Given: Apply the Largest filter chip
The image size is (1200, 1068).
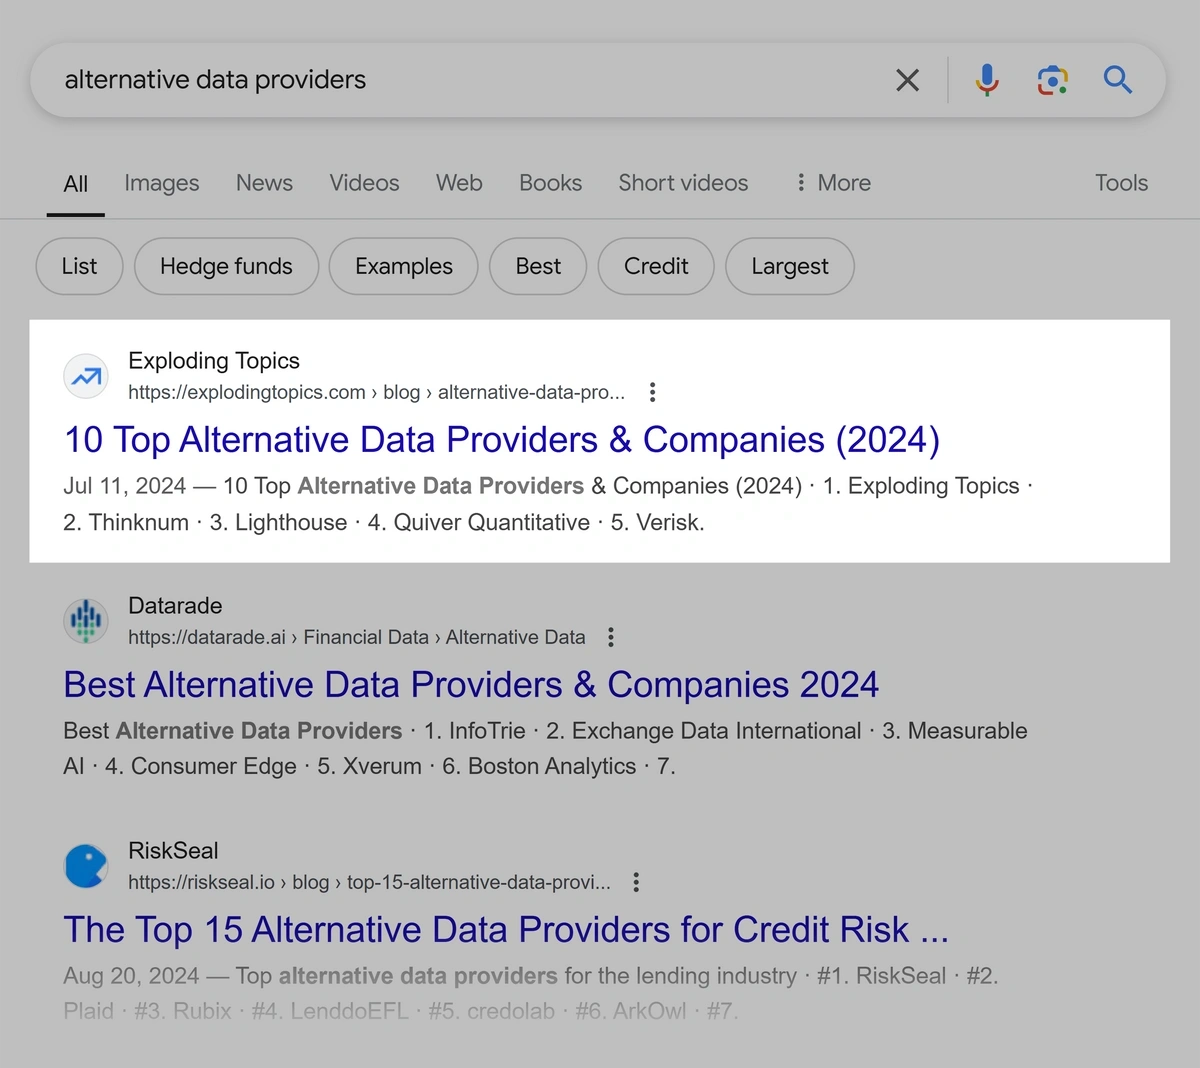Looking at the screenshot, I should (790, 266).
